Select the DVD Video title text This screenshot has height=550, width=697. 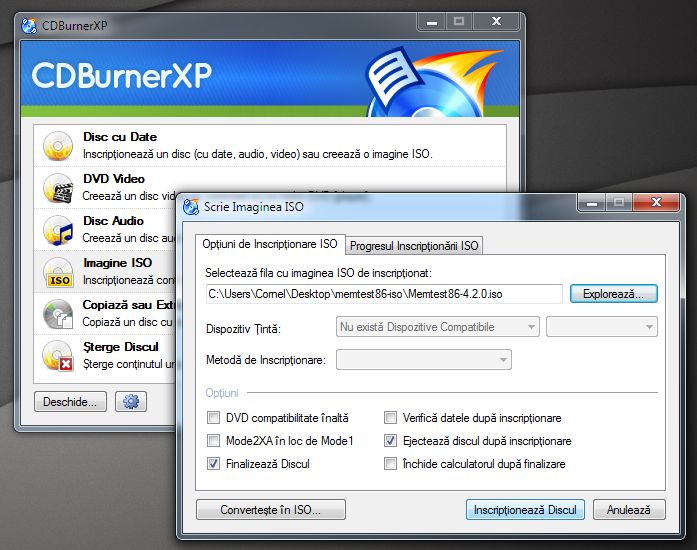(114, 179)
